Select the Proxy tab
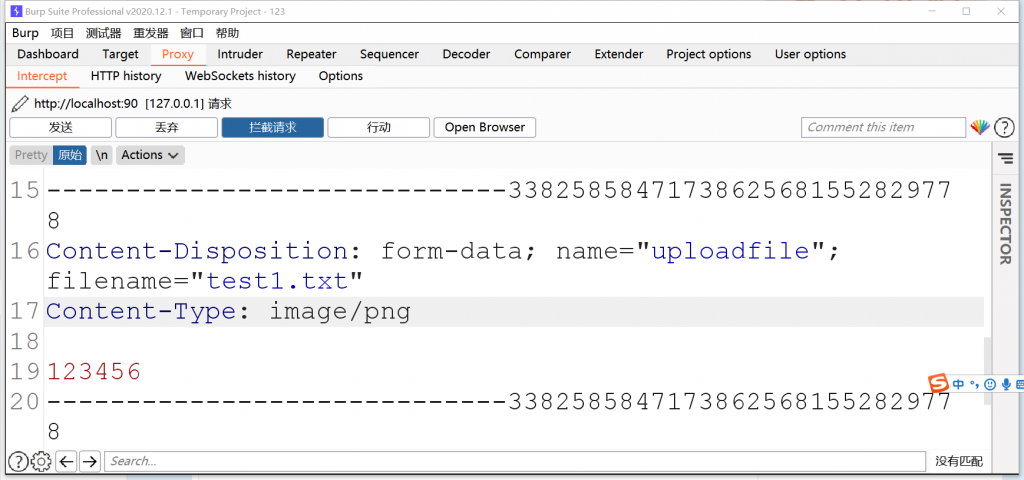The width and height of the screenshot is (1024, 480). [x=178, y=54]
